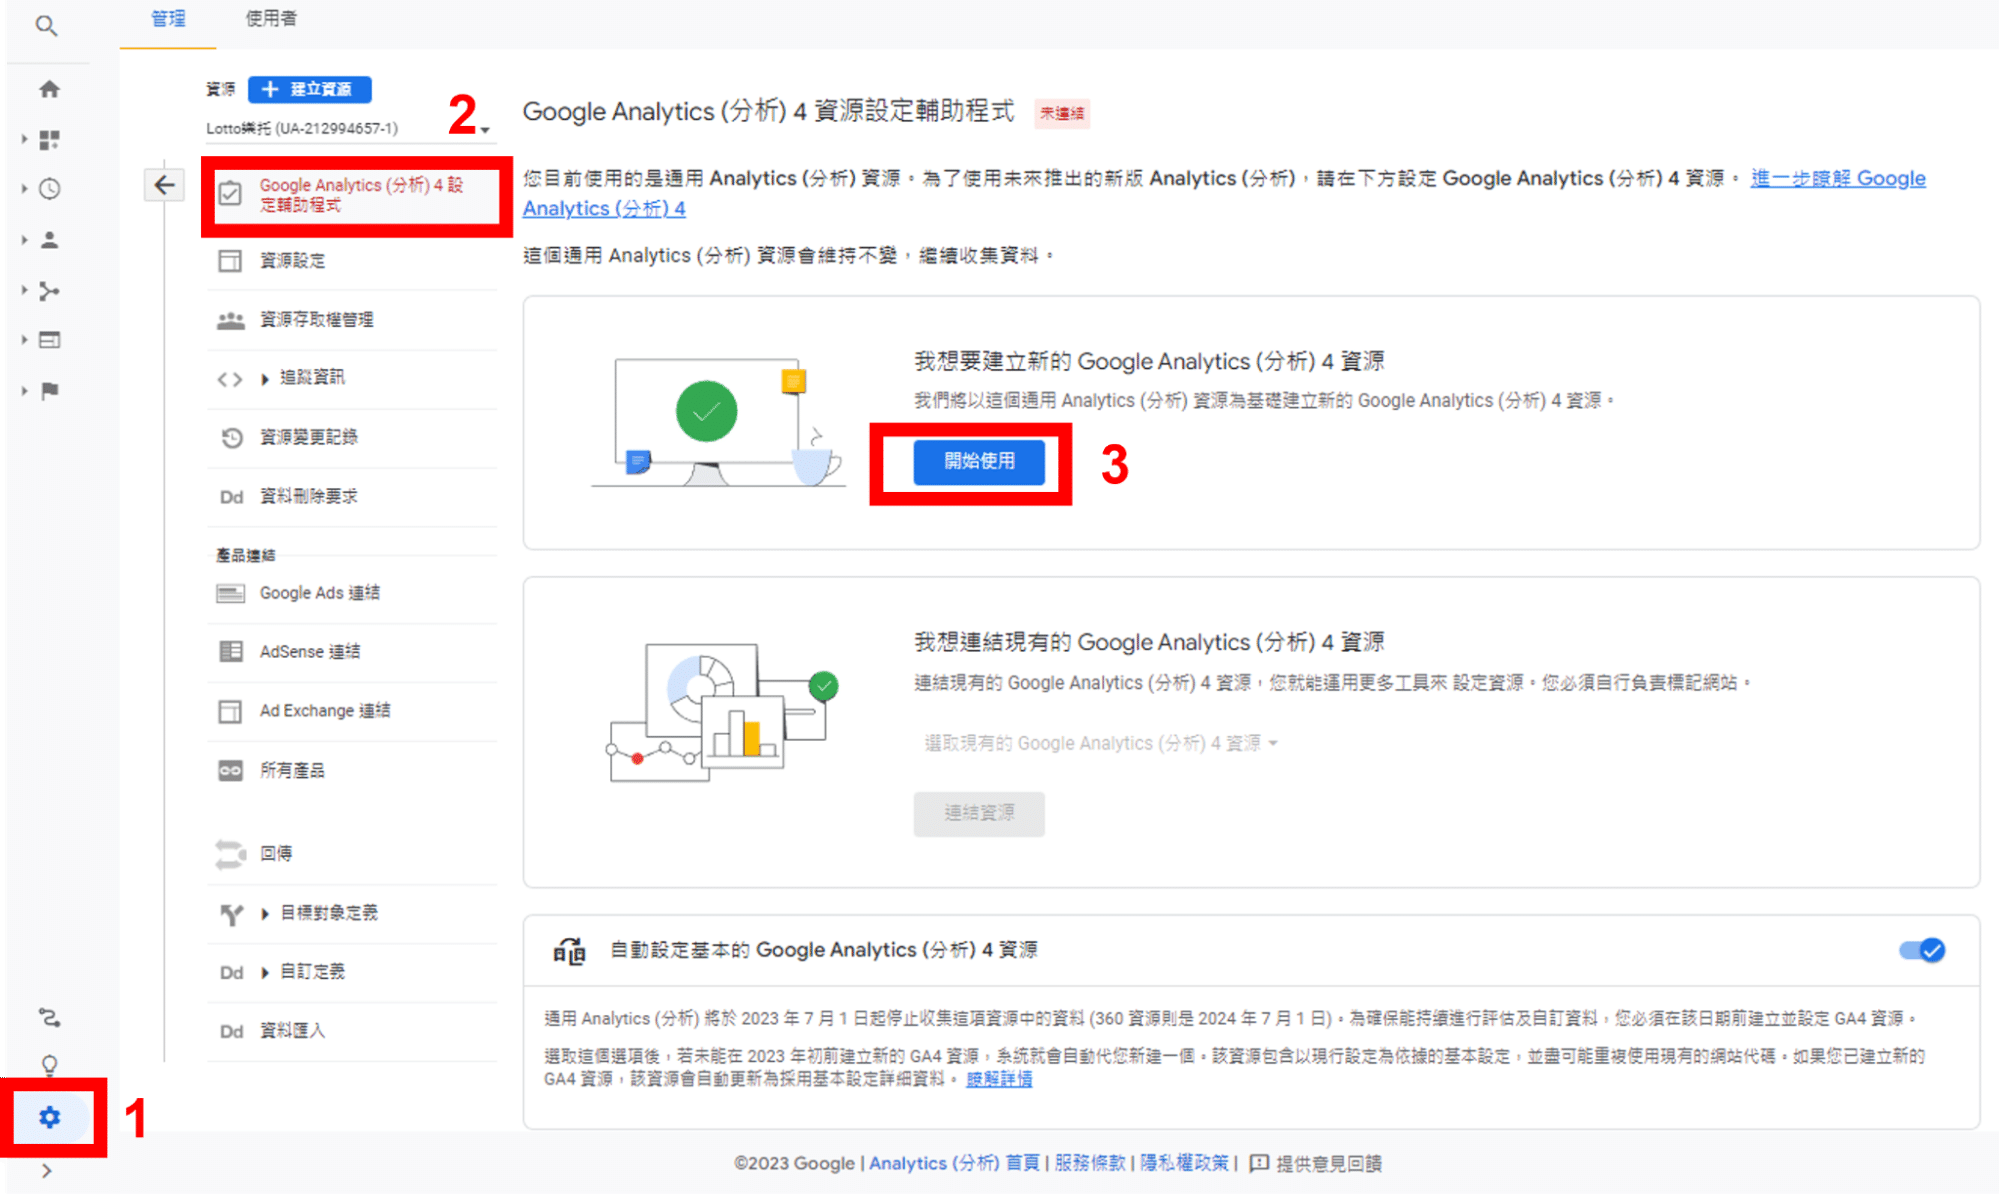Open the 選取現有的 GA4 資源 dropdown

tap(1100, 743)
